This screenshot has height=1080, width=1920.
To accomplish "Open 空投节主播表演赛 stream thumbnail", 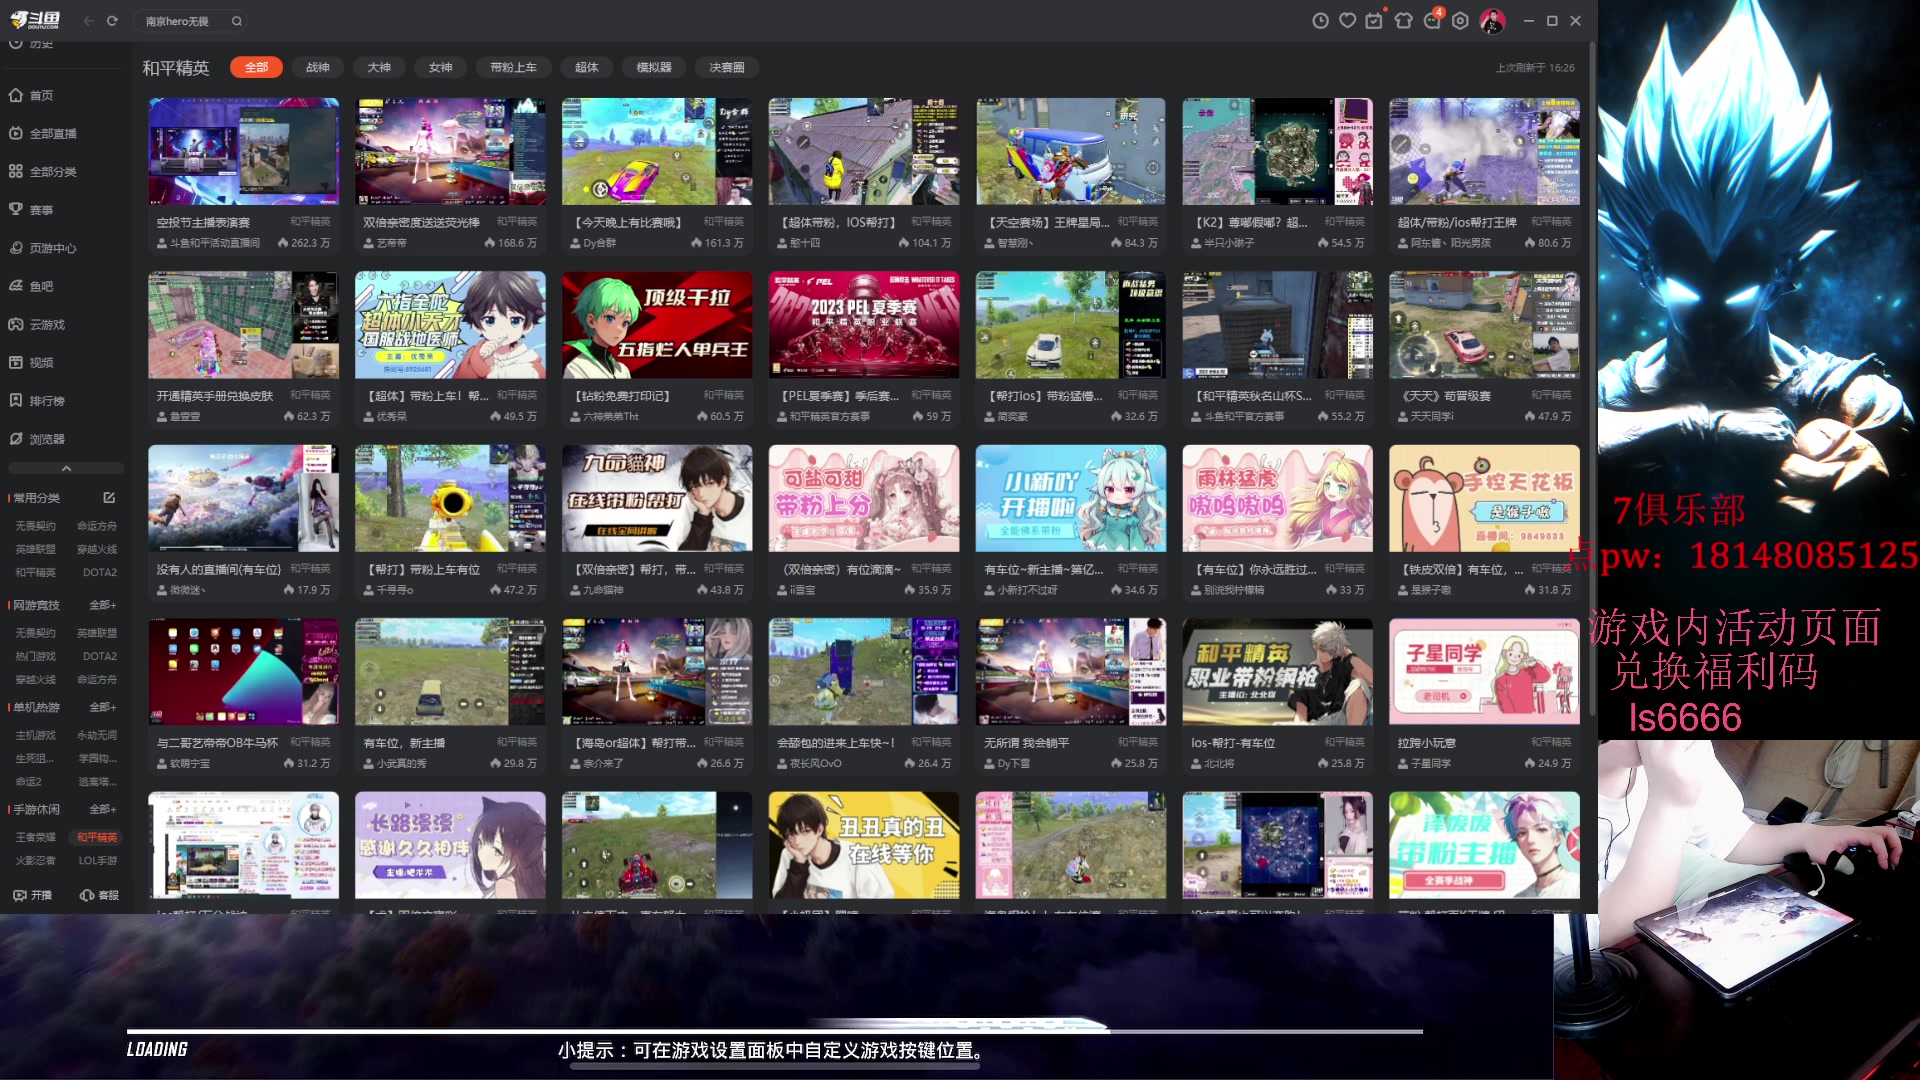I will 244,151.
